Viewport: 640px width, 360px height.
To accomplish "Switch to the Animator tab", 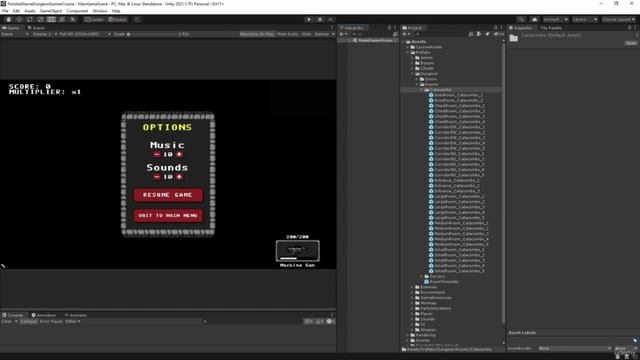I will [x=76, y=315].
